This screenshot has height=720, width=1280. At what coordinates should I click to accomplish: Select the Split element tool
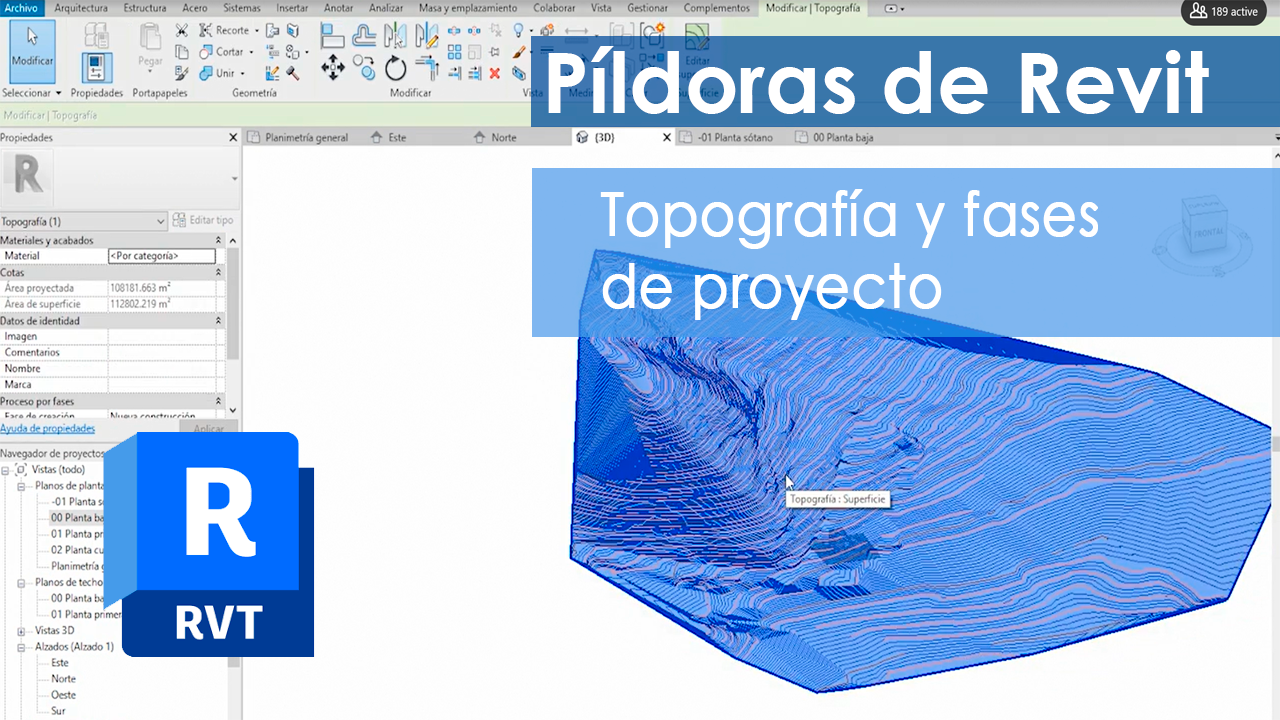[455, 30]
